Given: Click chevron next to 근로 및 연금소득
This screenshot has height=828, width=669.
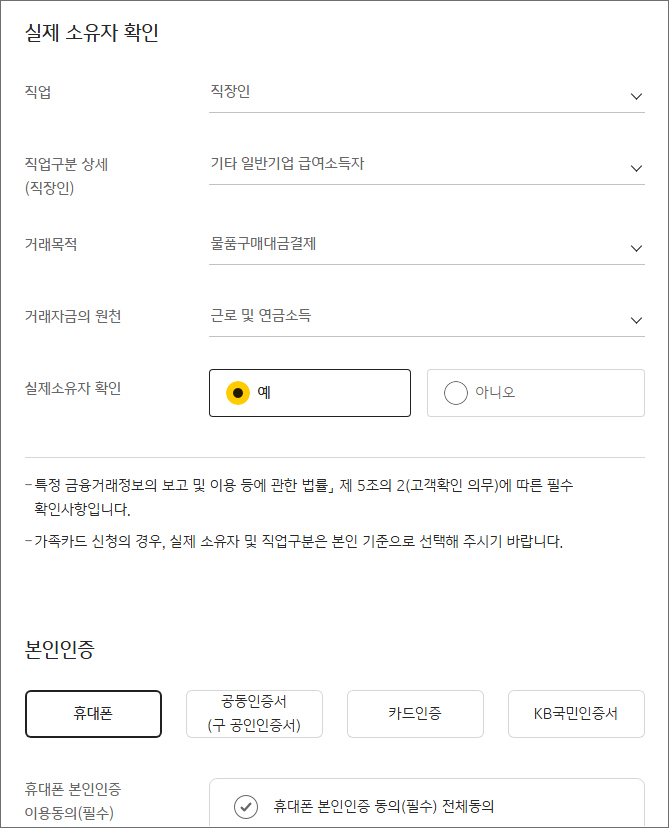Looking at the screenshot, I should [636, 320].
